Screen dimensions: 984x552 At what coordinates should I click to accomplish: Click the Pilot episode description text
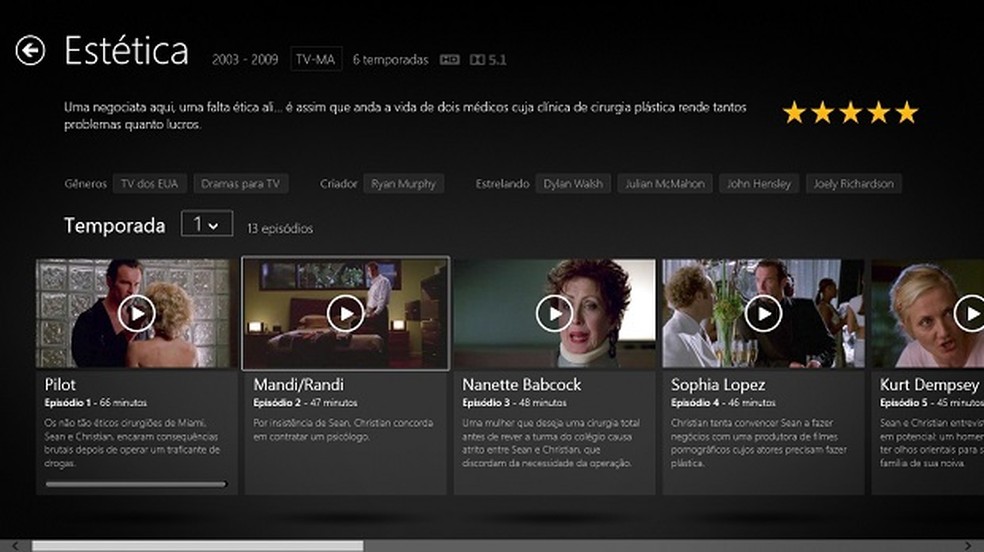point(132,443)
